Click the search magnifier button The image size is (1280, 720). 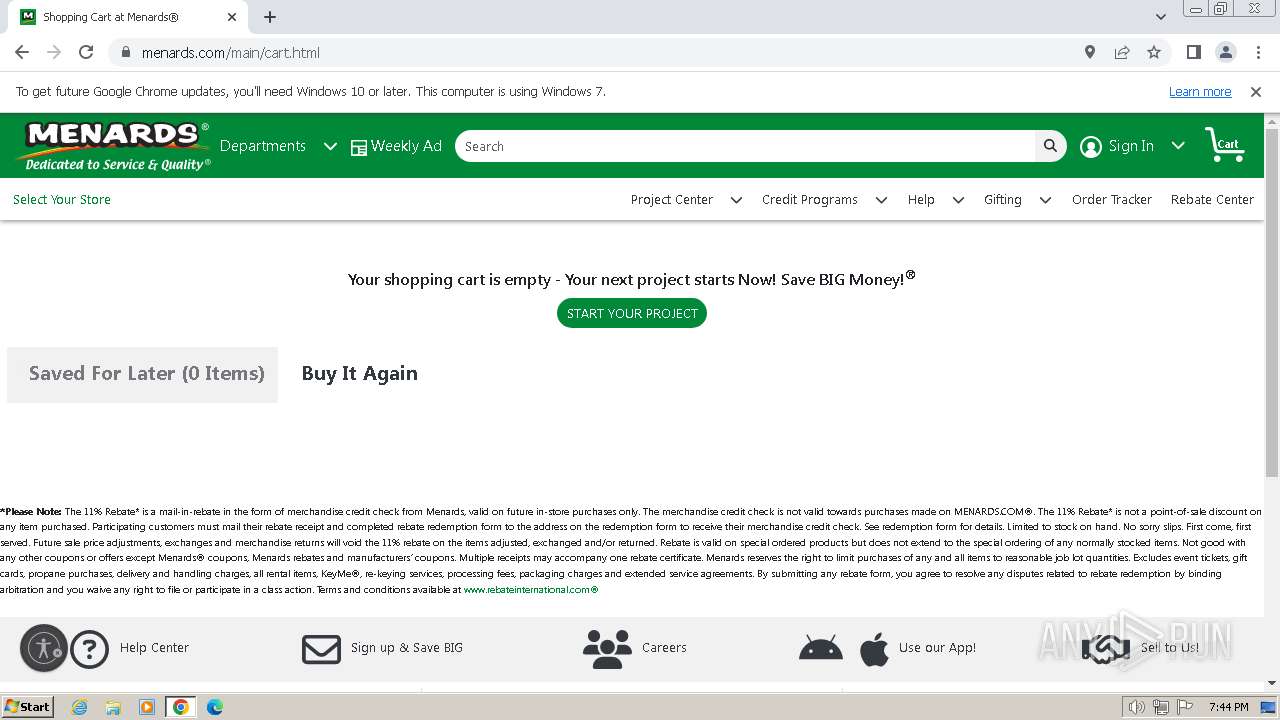tap(1050, 146)
